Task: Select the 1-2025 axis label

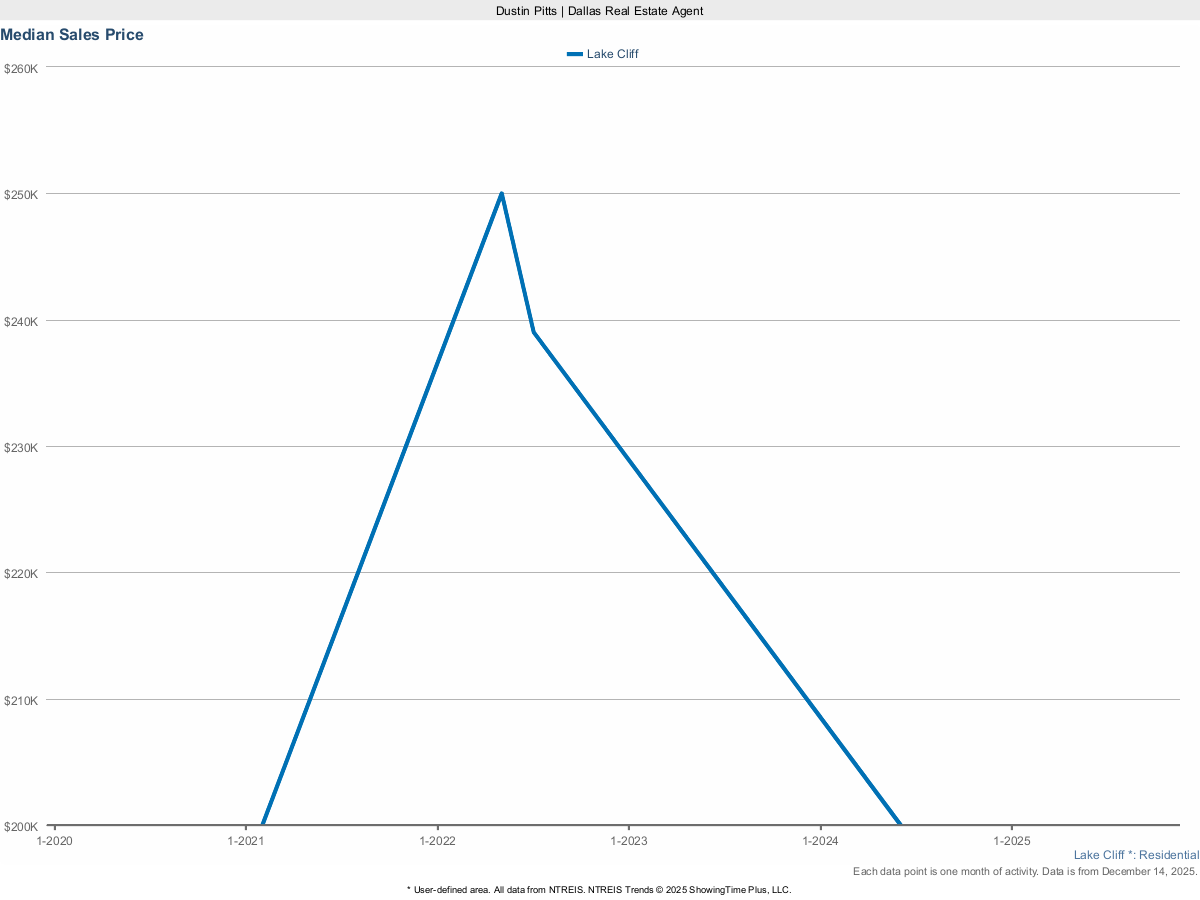Action: click(1012, 841)
